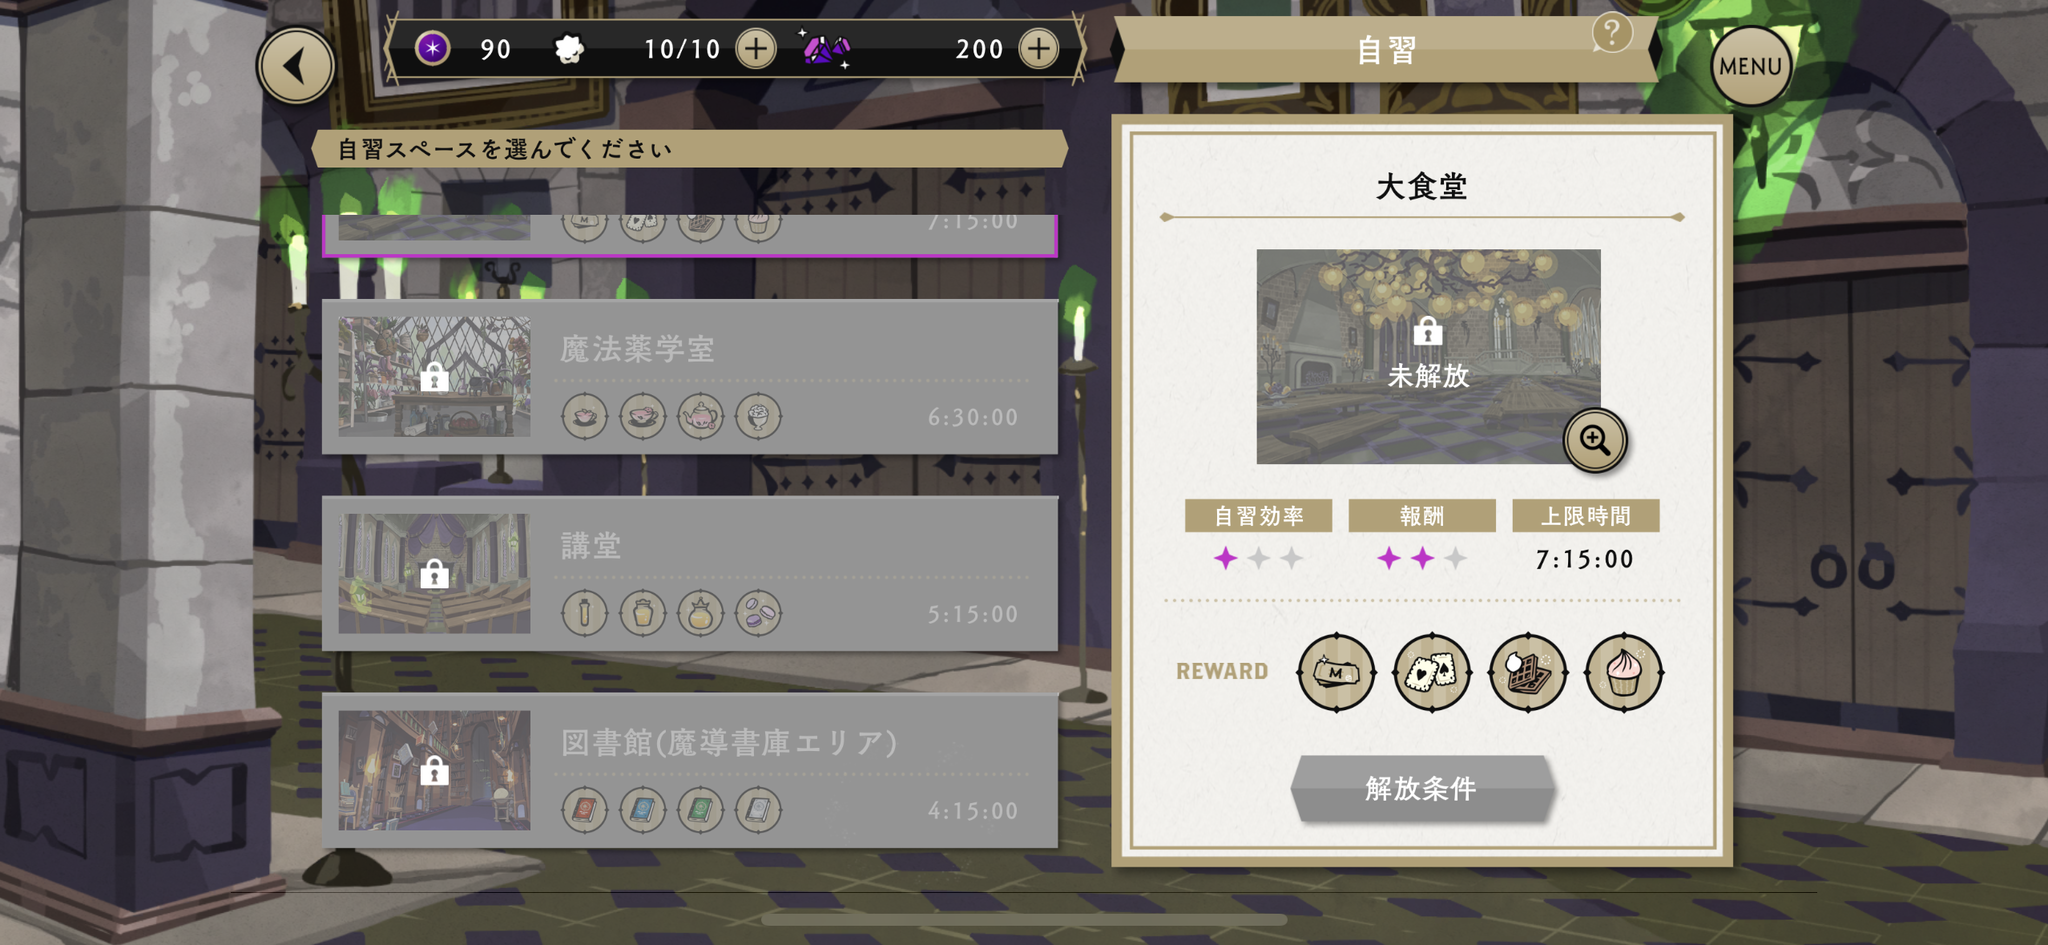Tap the teapot item icon in 魔法薬学室
Viewport: 2048px width, 945px height.
(700, 416)
